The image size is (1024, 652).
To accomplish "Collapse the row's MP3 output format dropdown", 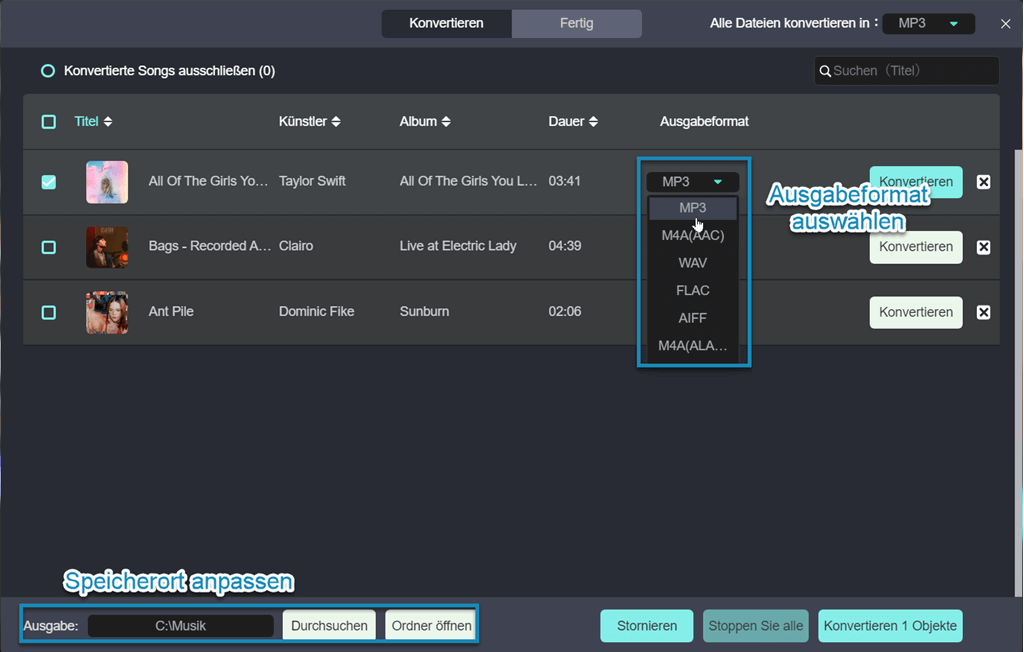I will (692, 182).
